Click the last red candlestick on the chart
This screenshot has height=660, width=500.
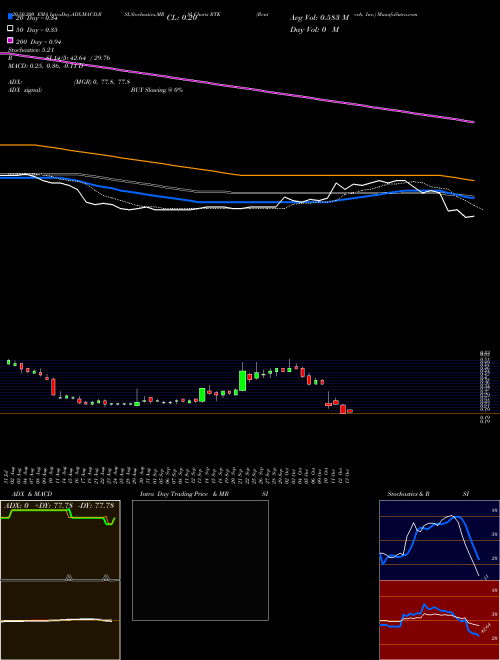tap(350, 410)
